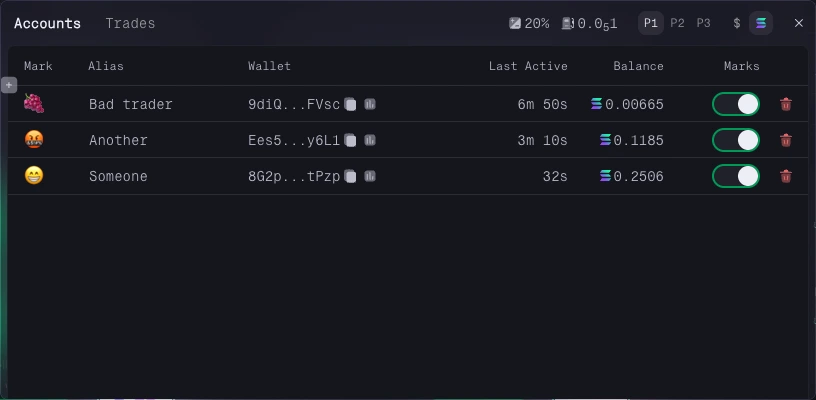Add a new account with plus icon
Screen dimensions: 816x400
point(9,85)
